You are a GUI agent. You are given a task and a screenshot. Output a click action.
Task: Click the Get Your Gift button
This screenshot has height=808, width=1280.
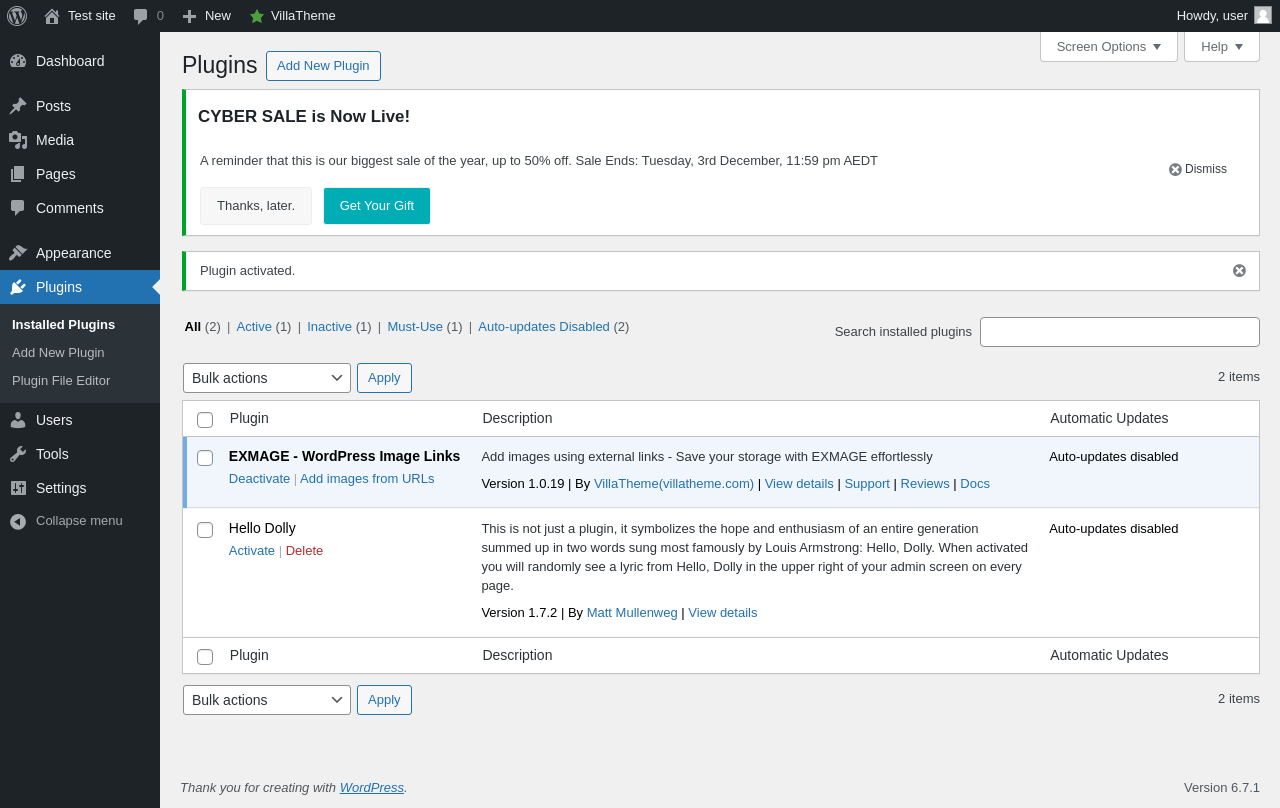click(x=377, y=206)
